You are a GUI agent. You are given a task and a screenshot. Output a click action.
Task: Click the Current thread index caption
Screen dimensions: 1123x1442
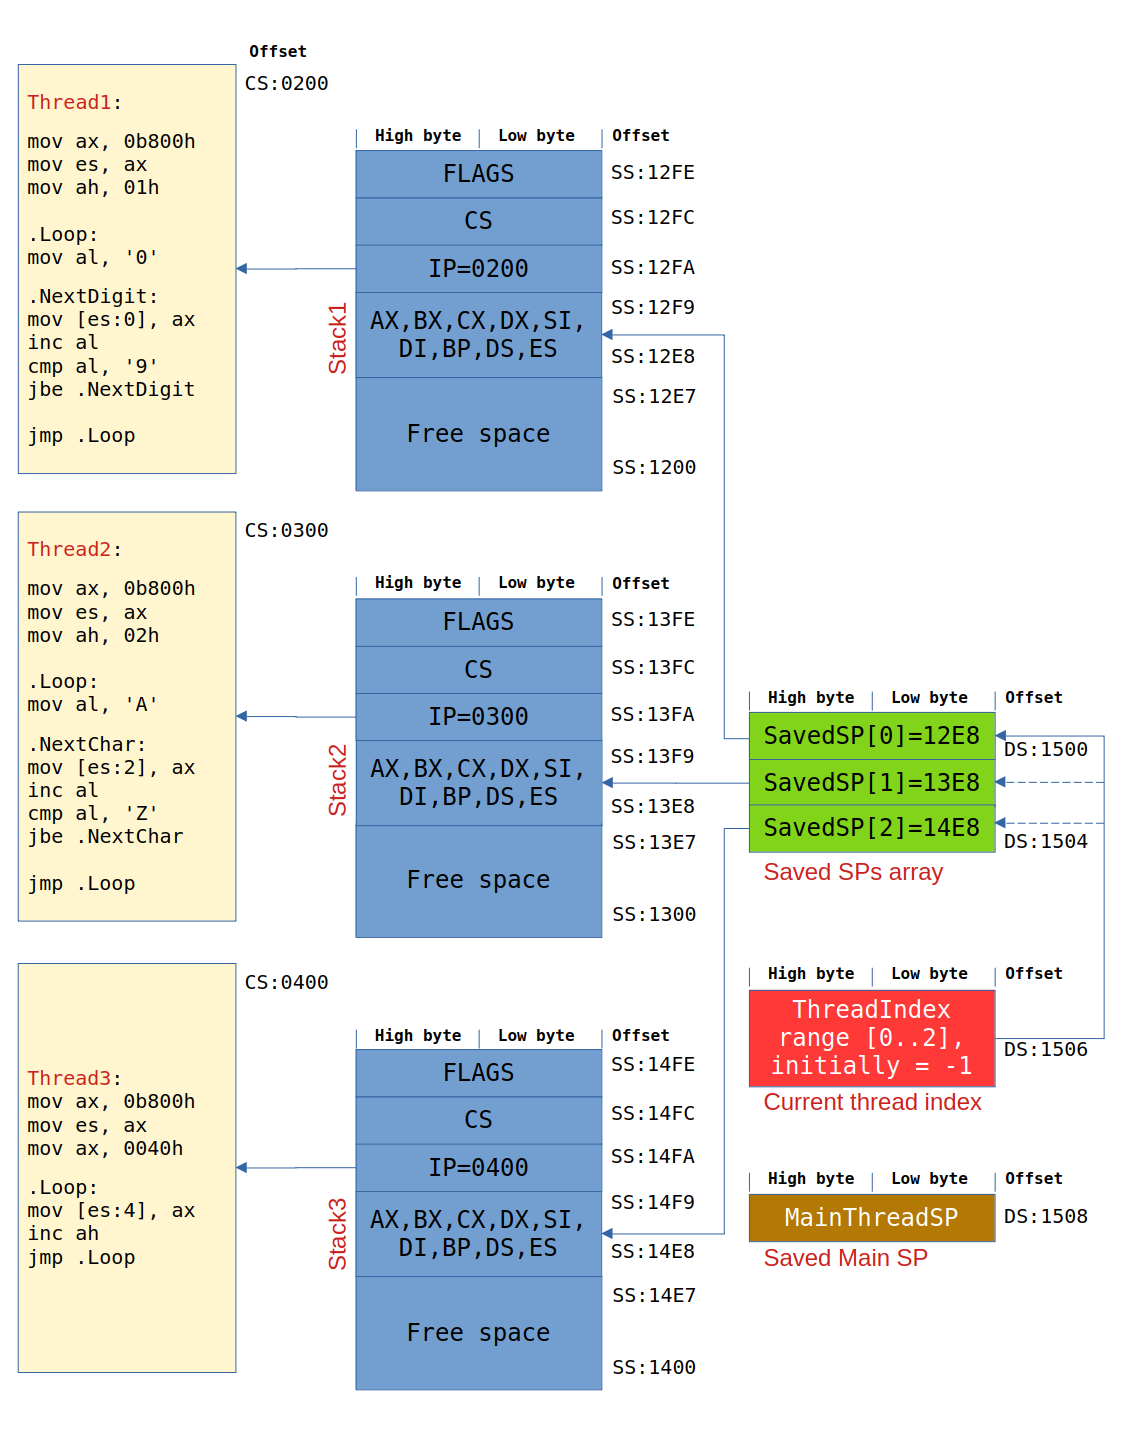point(872,1102)
